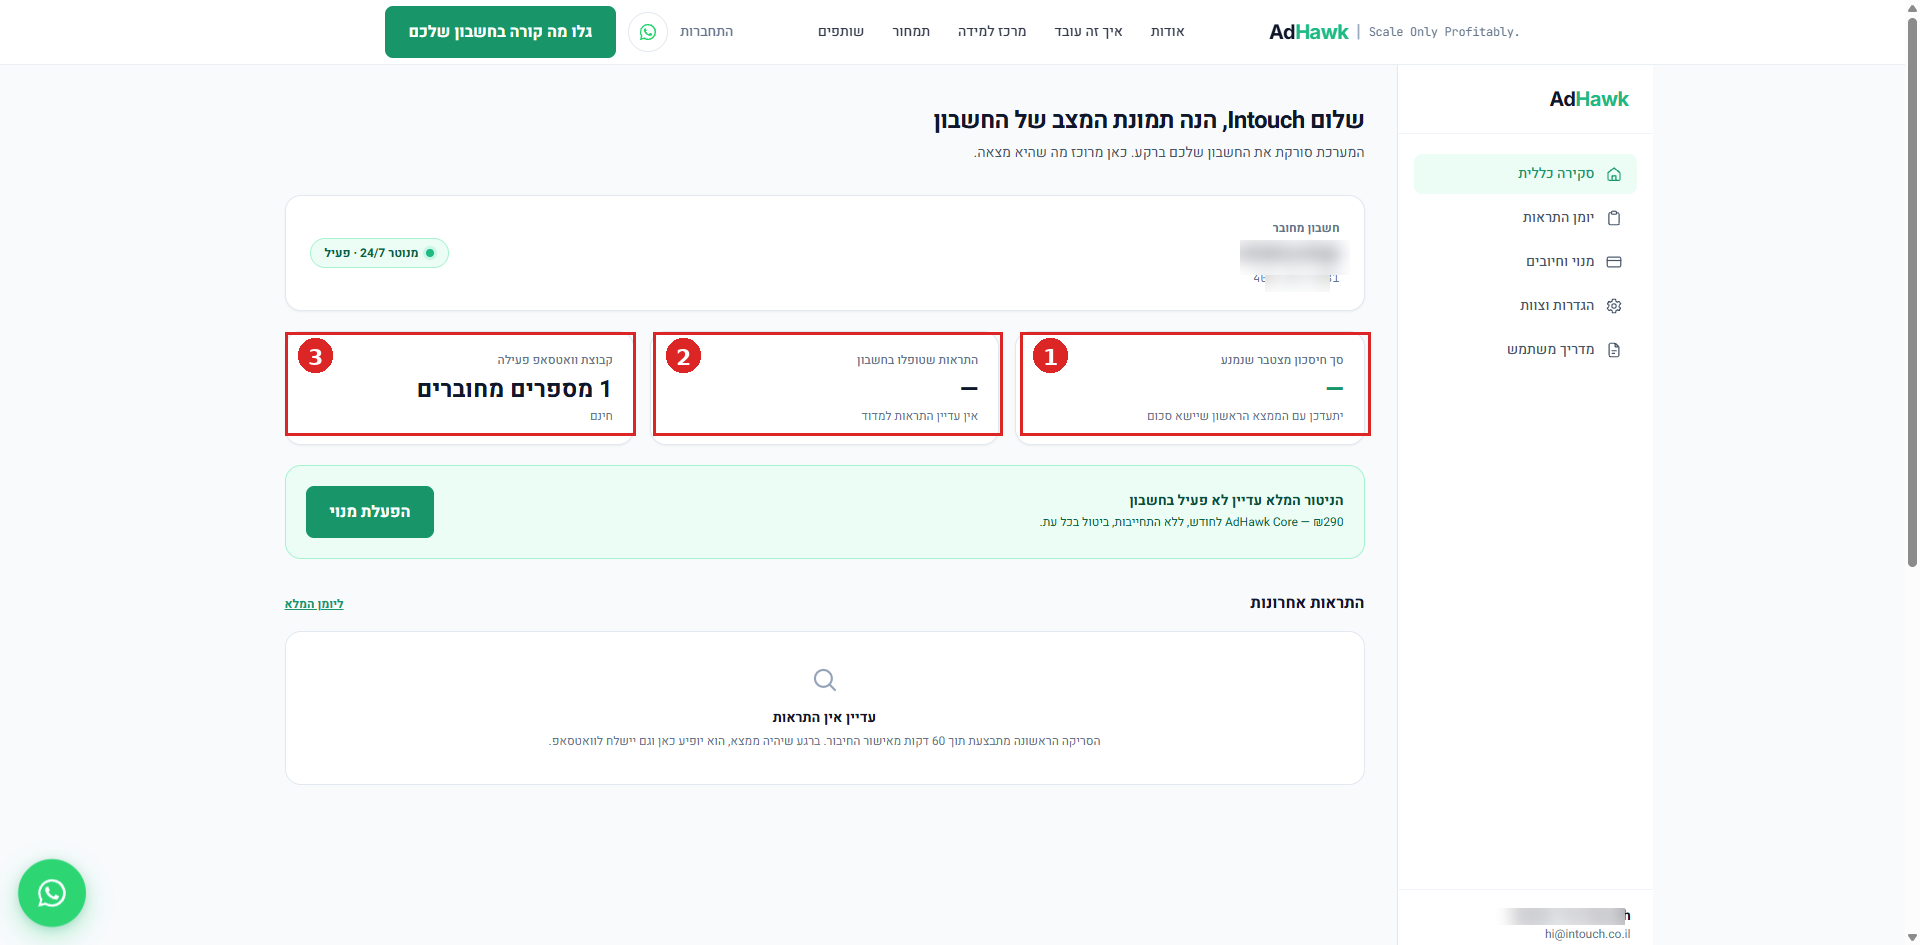Open the ליומן המלא link
The height and width of the screenshot is (945, 1920).
point(314,604)
